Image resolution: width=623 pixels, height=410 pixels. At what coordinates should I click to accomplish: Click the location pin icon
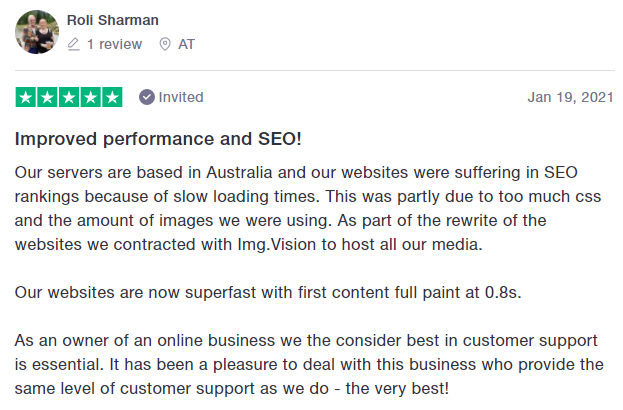click(165, 44)
